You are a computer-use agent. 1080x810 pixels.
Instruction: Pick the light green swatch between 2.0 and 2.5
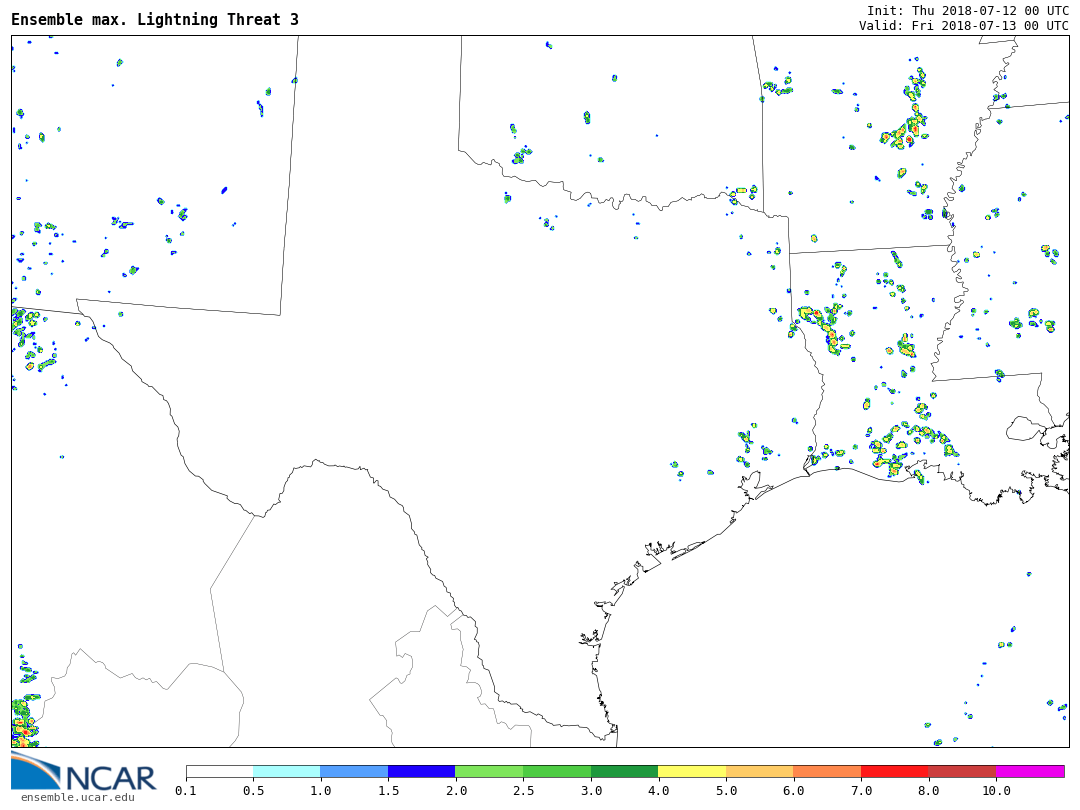[489, 772]
